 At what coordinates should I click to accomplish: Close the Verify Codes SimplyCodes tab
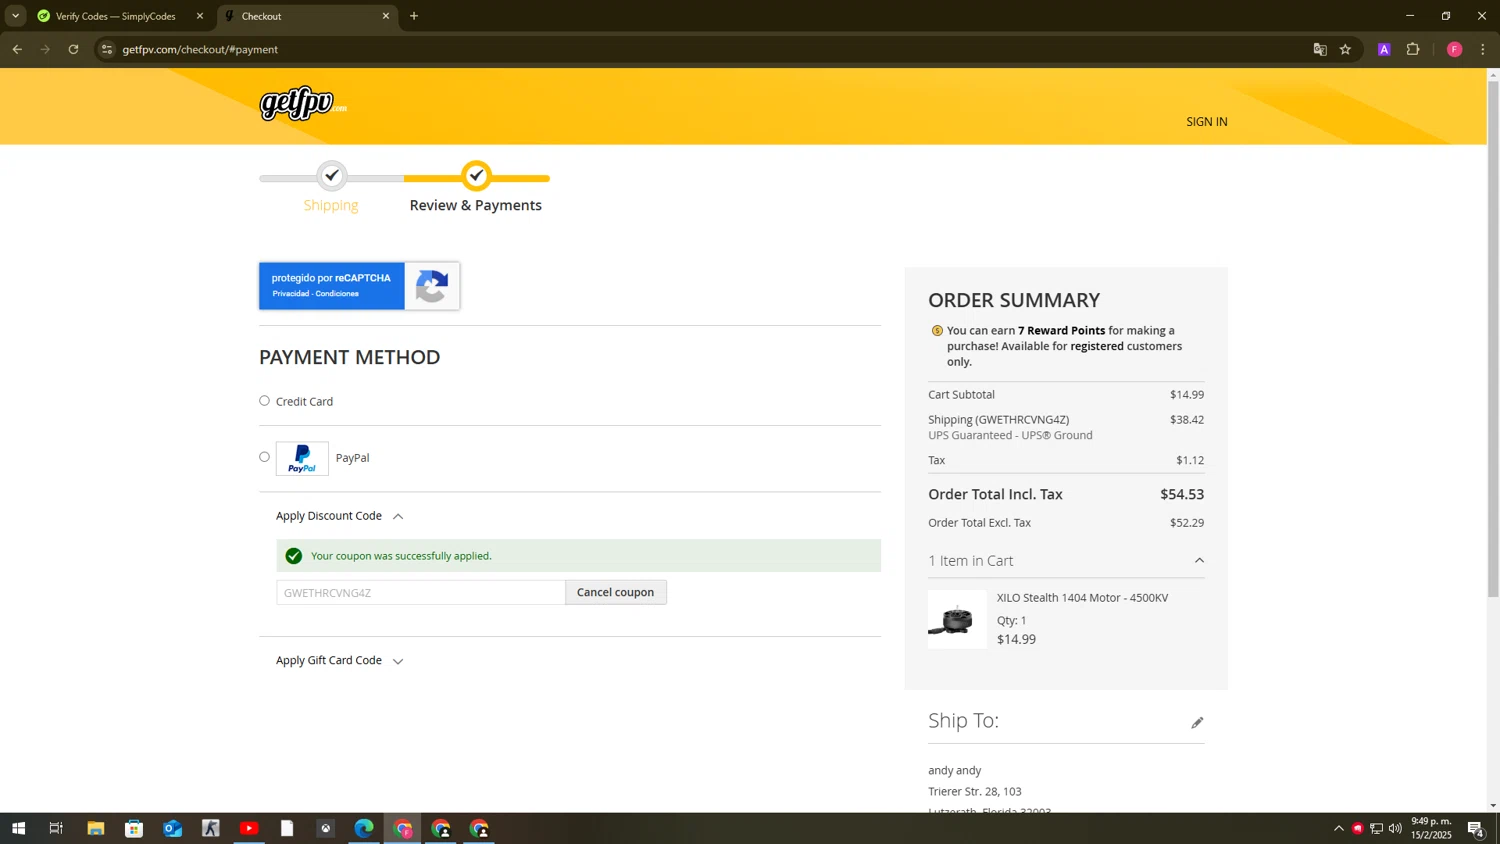point(199,16)
